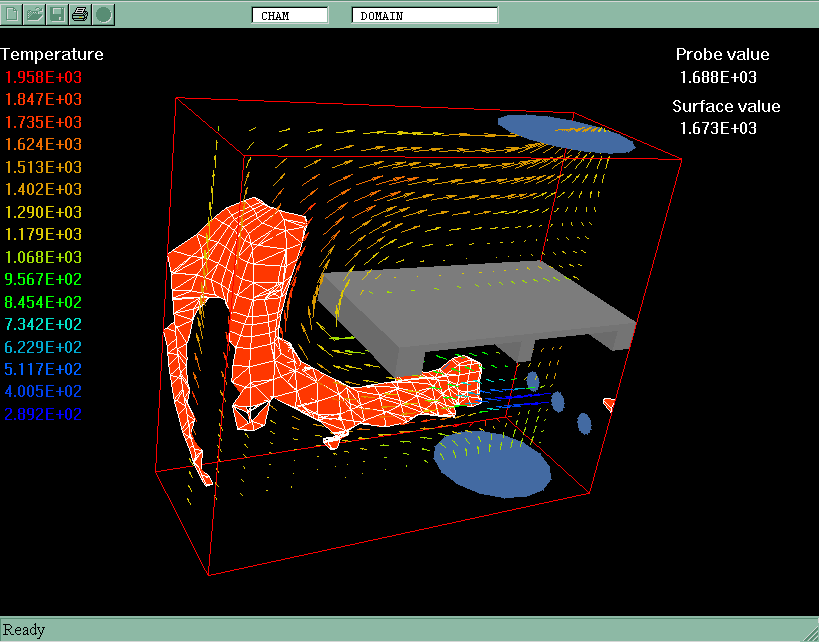Click the round green toolbar button

103,14
